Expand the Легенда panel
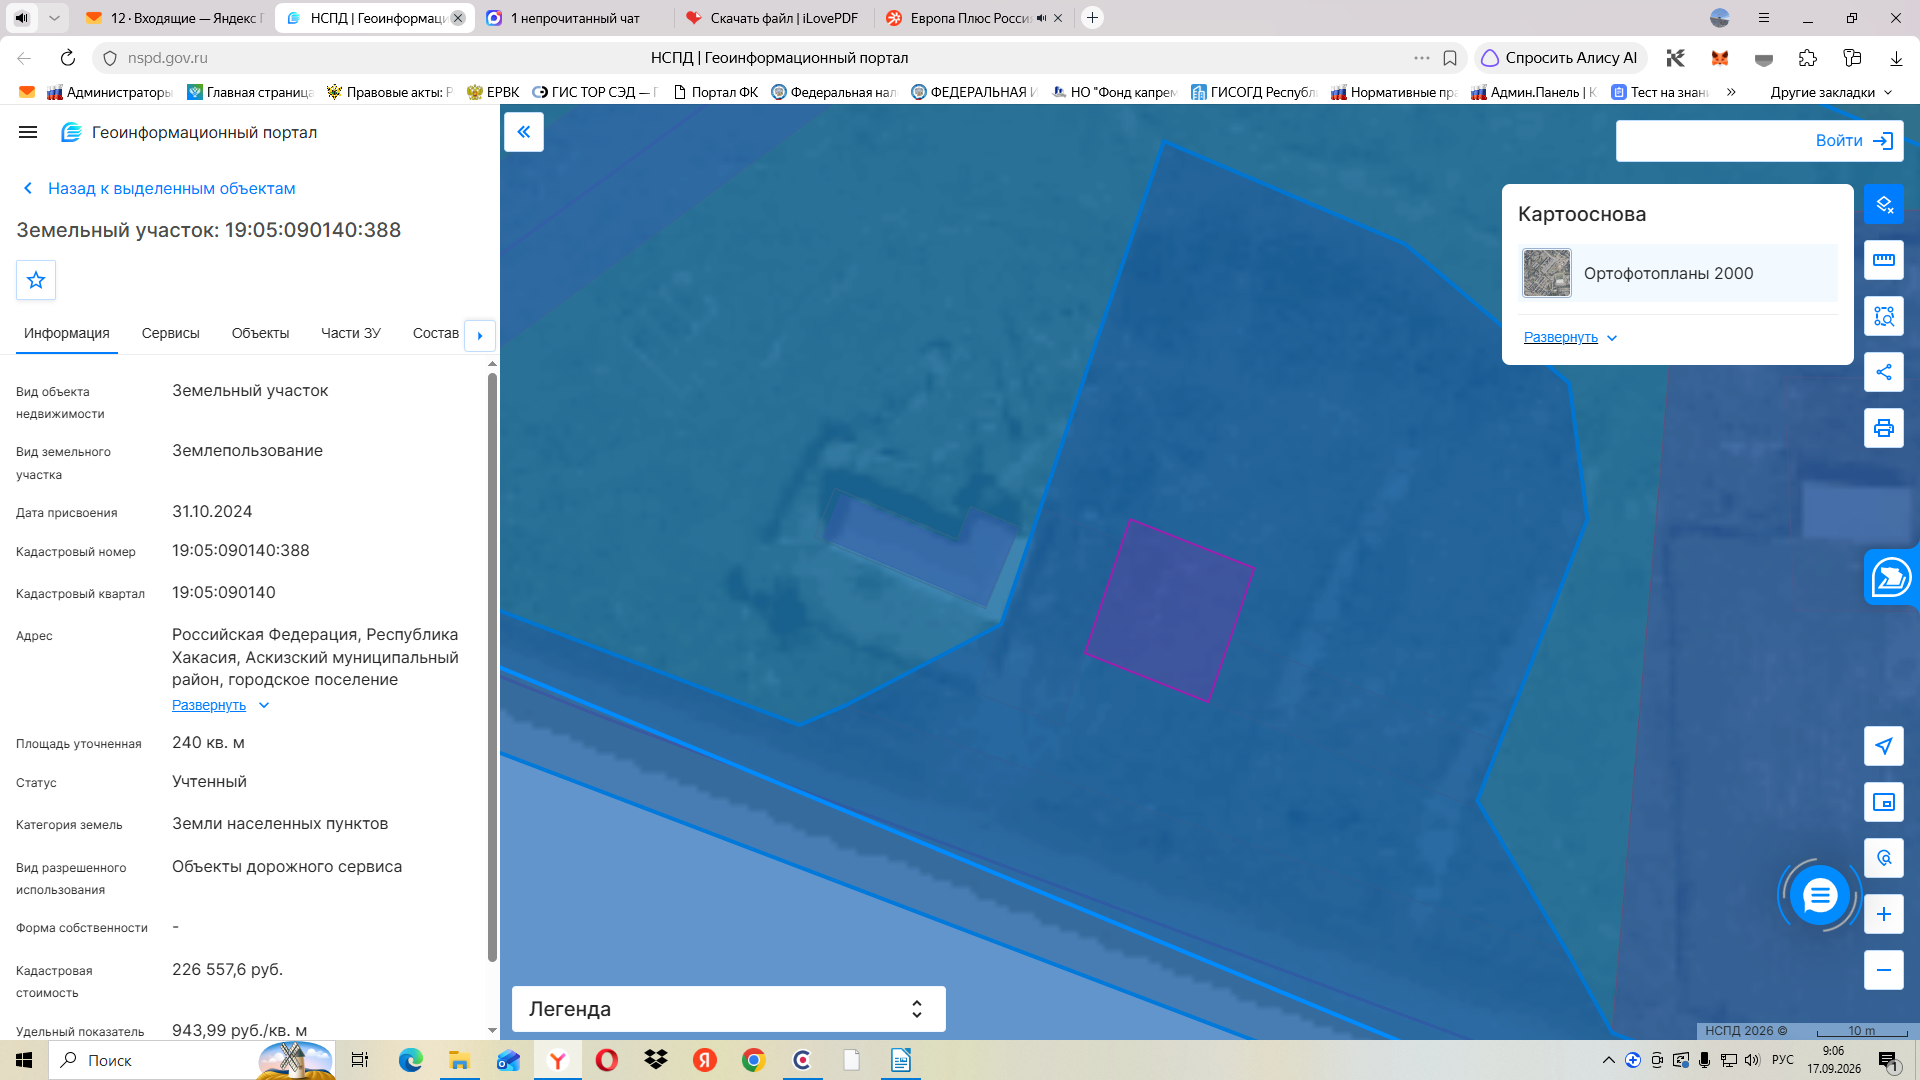1920x1080 pixels. coord(728,1009)
